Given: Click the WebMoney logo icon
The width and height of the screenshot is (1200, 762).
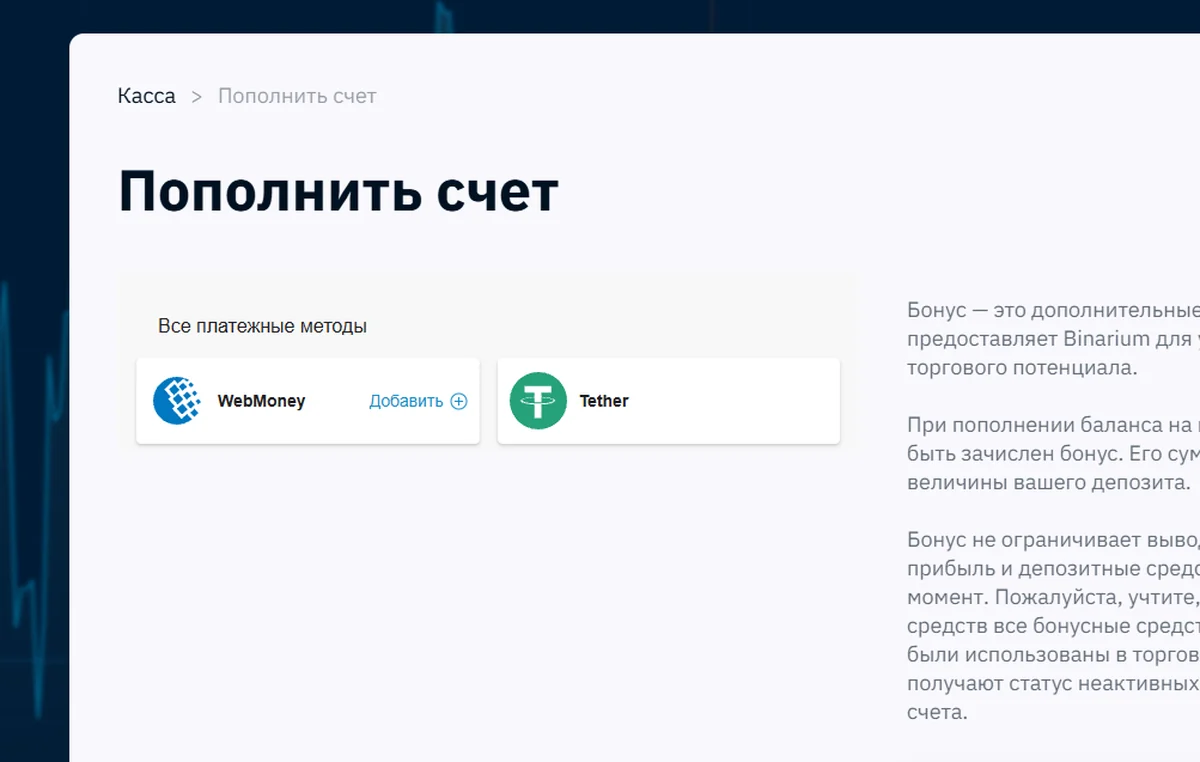Looking at the screenshot, I should [x=177, y=401].
